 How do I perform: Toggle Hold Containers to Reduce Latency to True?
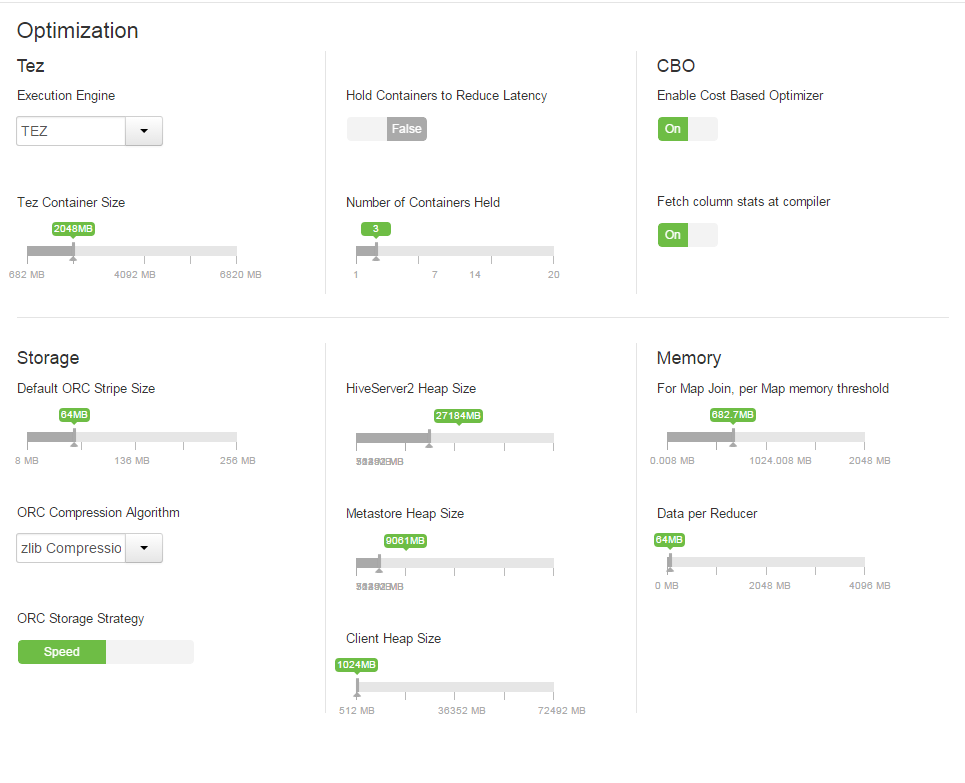click(x=365, y=128)
